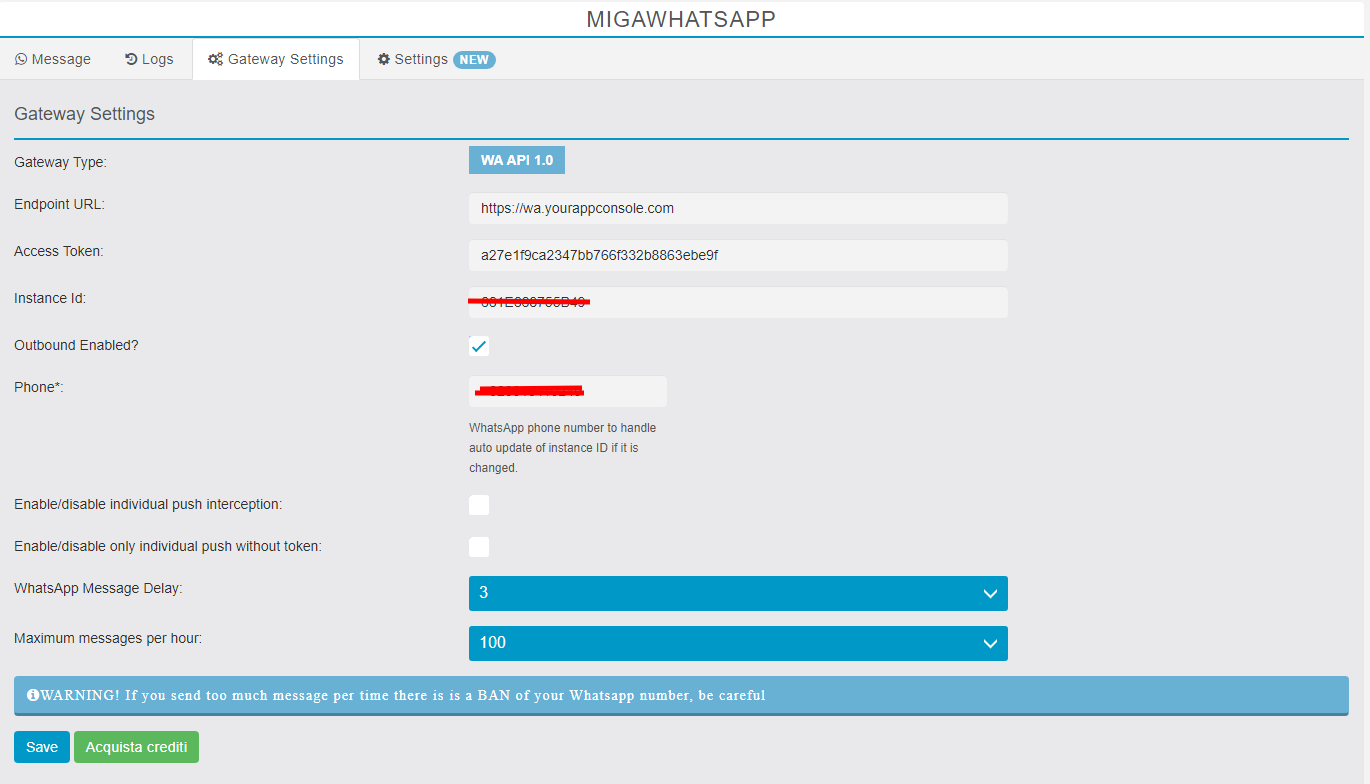This screenshot has height=784, width=1370.
Task: Click into the Access Token field
Action: 737,256
